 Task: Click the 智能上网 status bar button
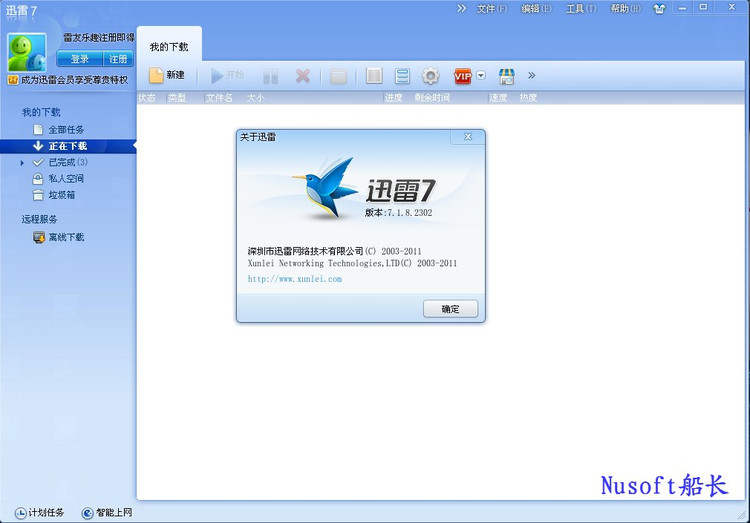107,512
